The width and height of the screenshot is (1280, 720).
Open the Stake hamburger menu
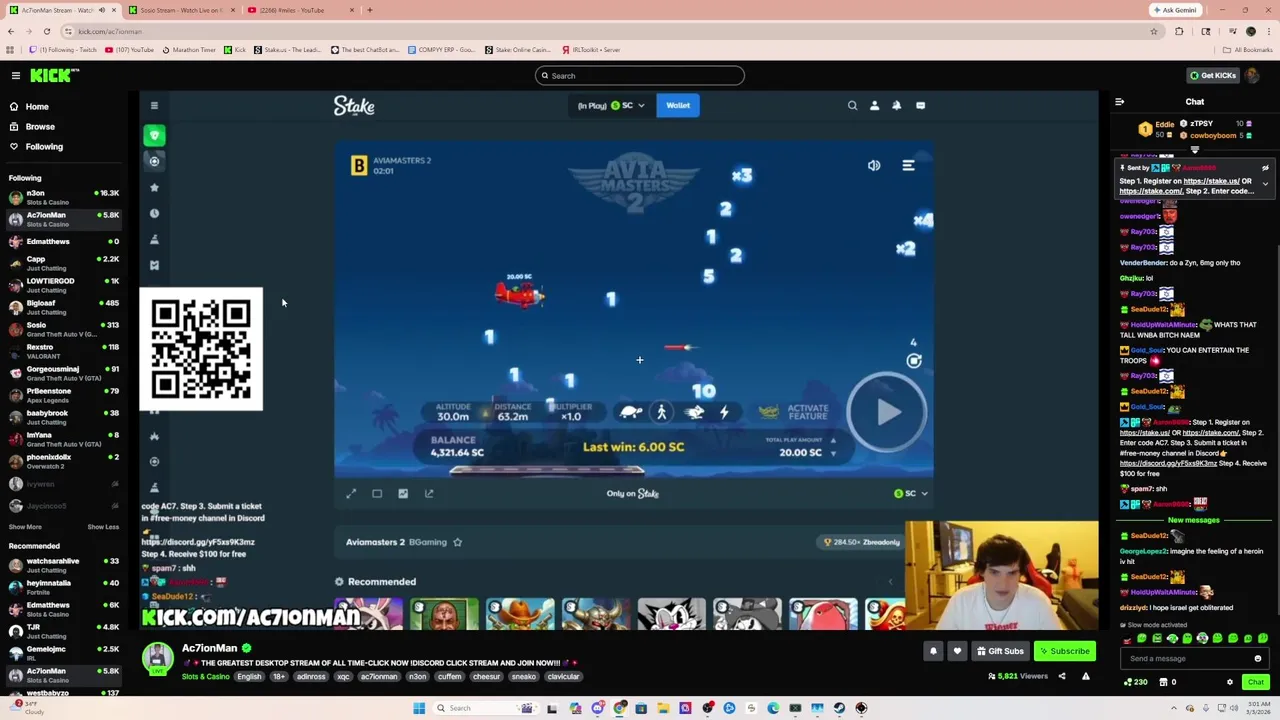(x=154, y=105)
